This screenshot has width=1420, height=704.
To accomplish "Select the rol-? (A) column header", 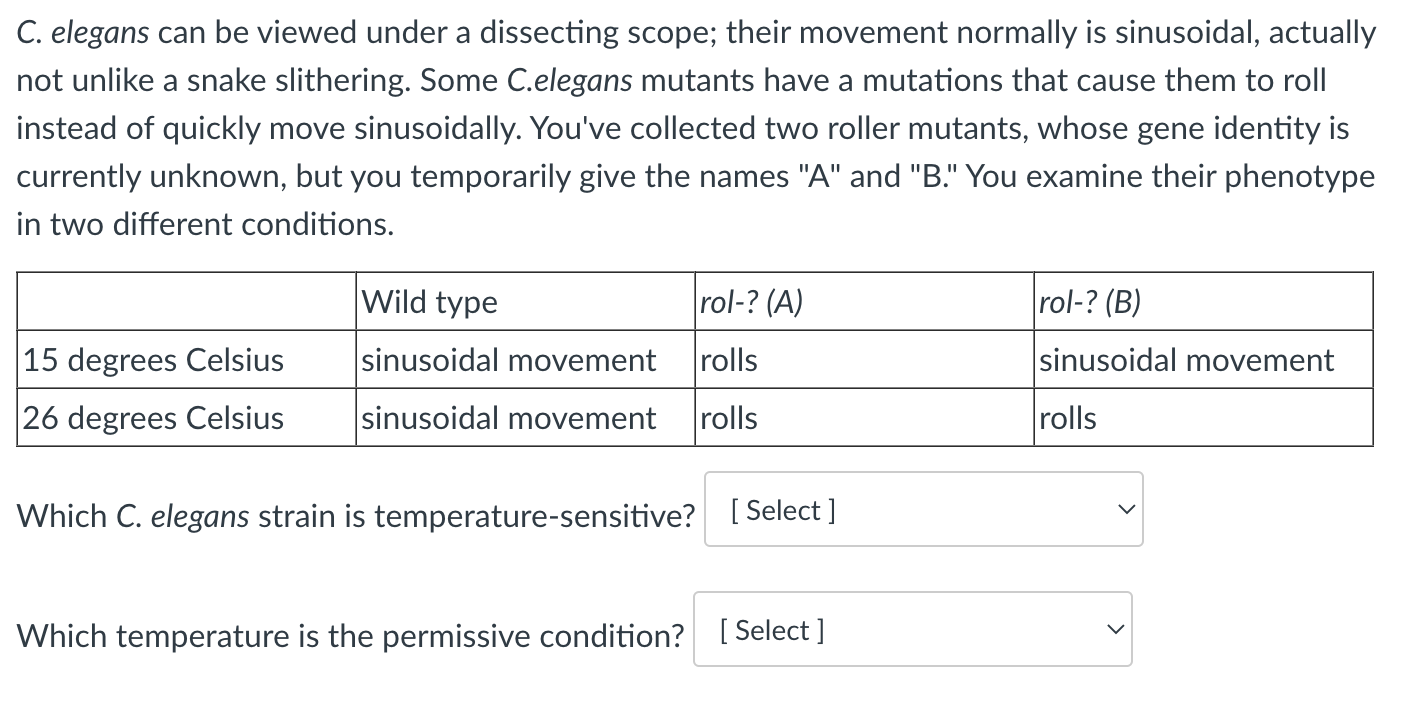I will (752, 301).
